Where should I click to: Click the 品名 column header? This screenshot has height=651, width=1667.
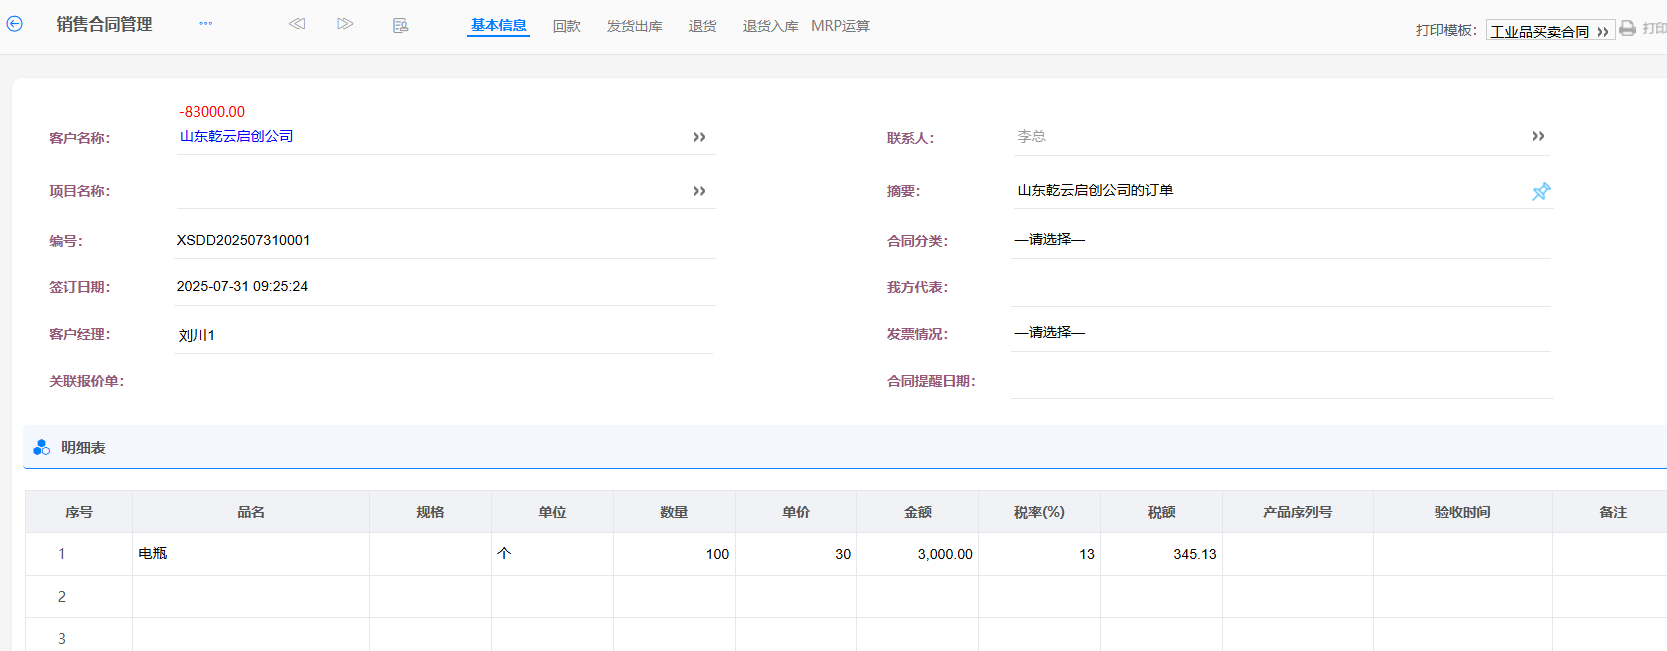[x=251, y=512]
